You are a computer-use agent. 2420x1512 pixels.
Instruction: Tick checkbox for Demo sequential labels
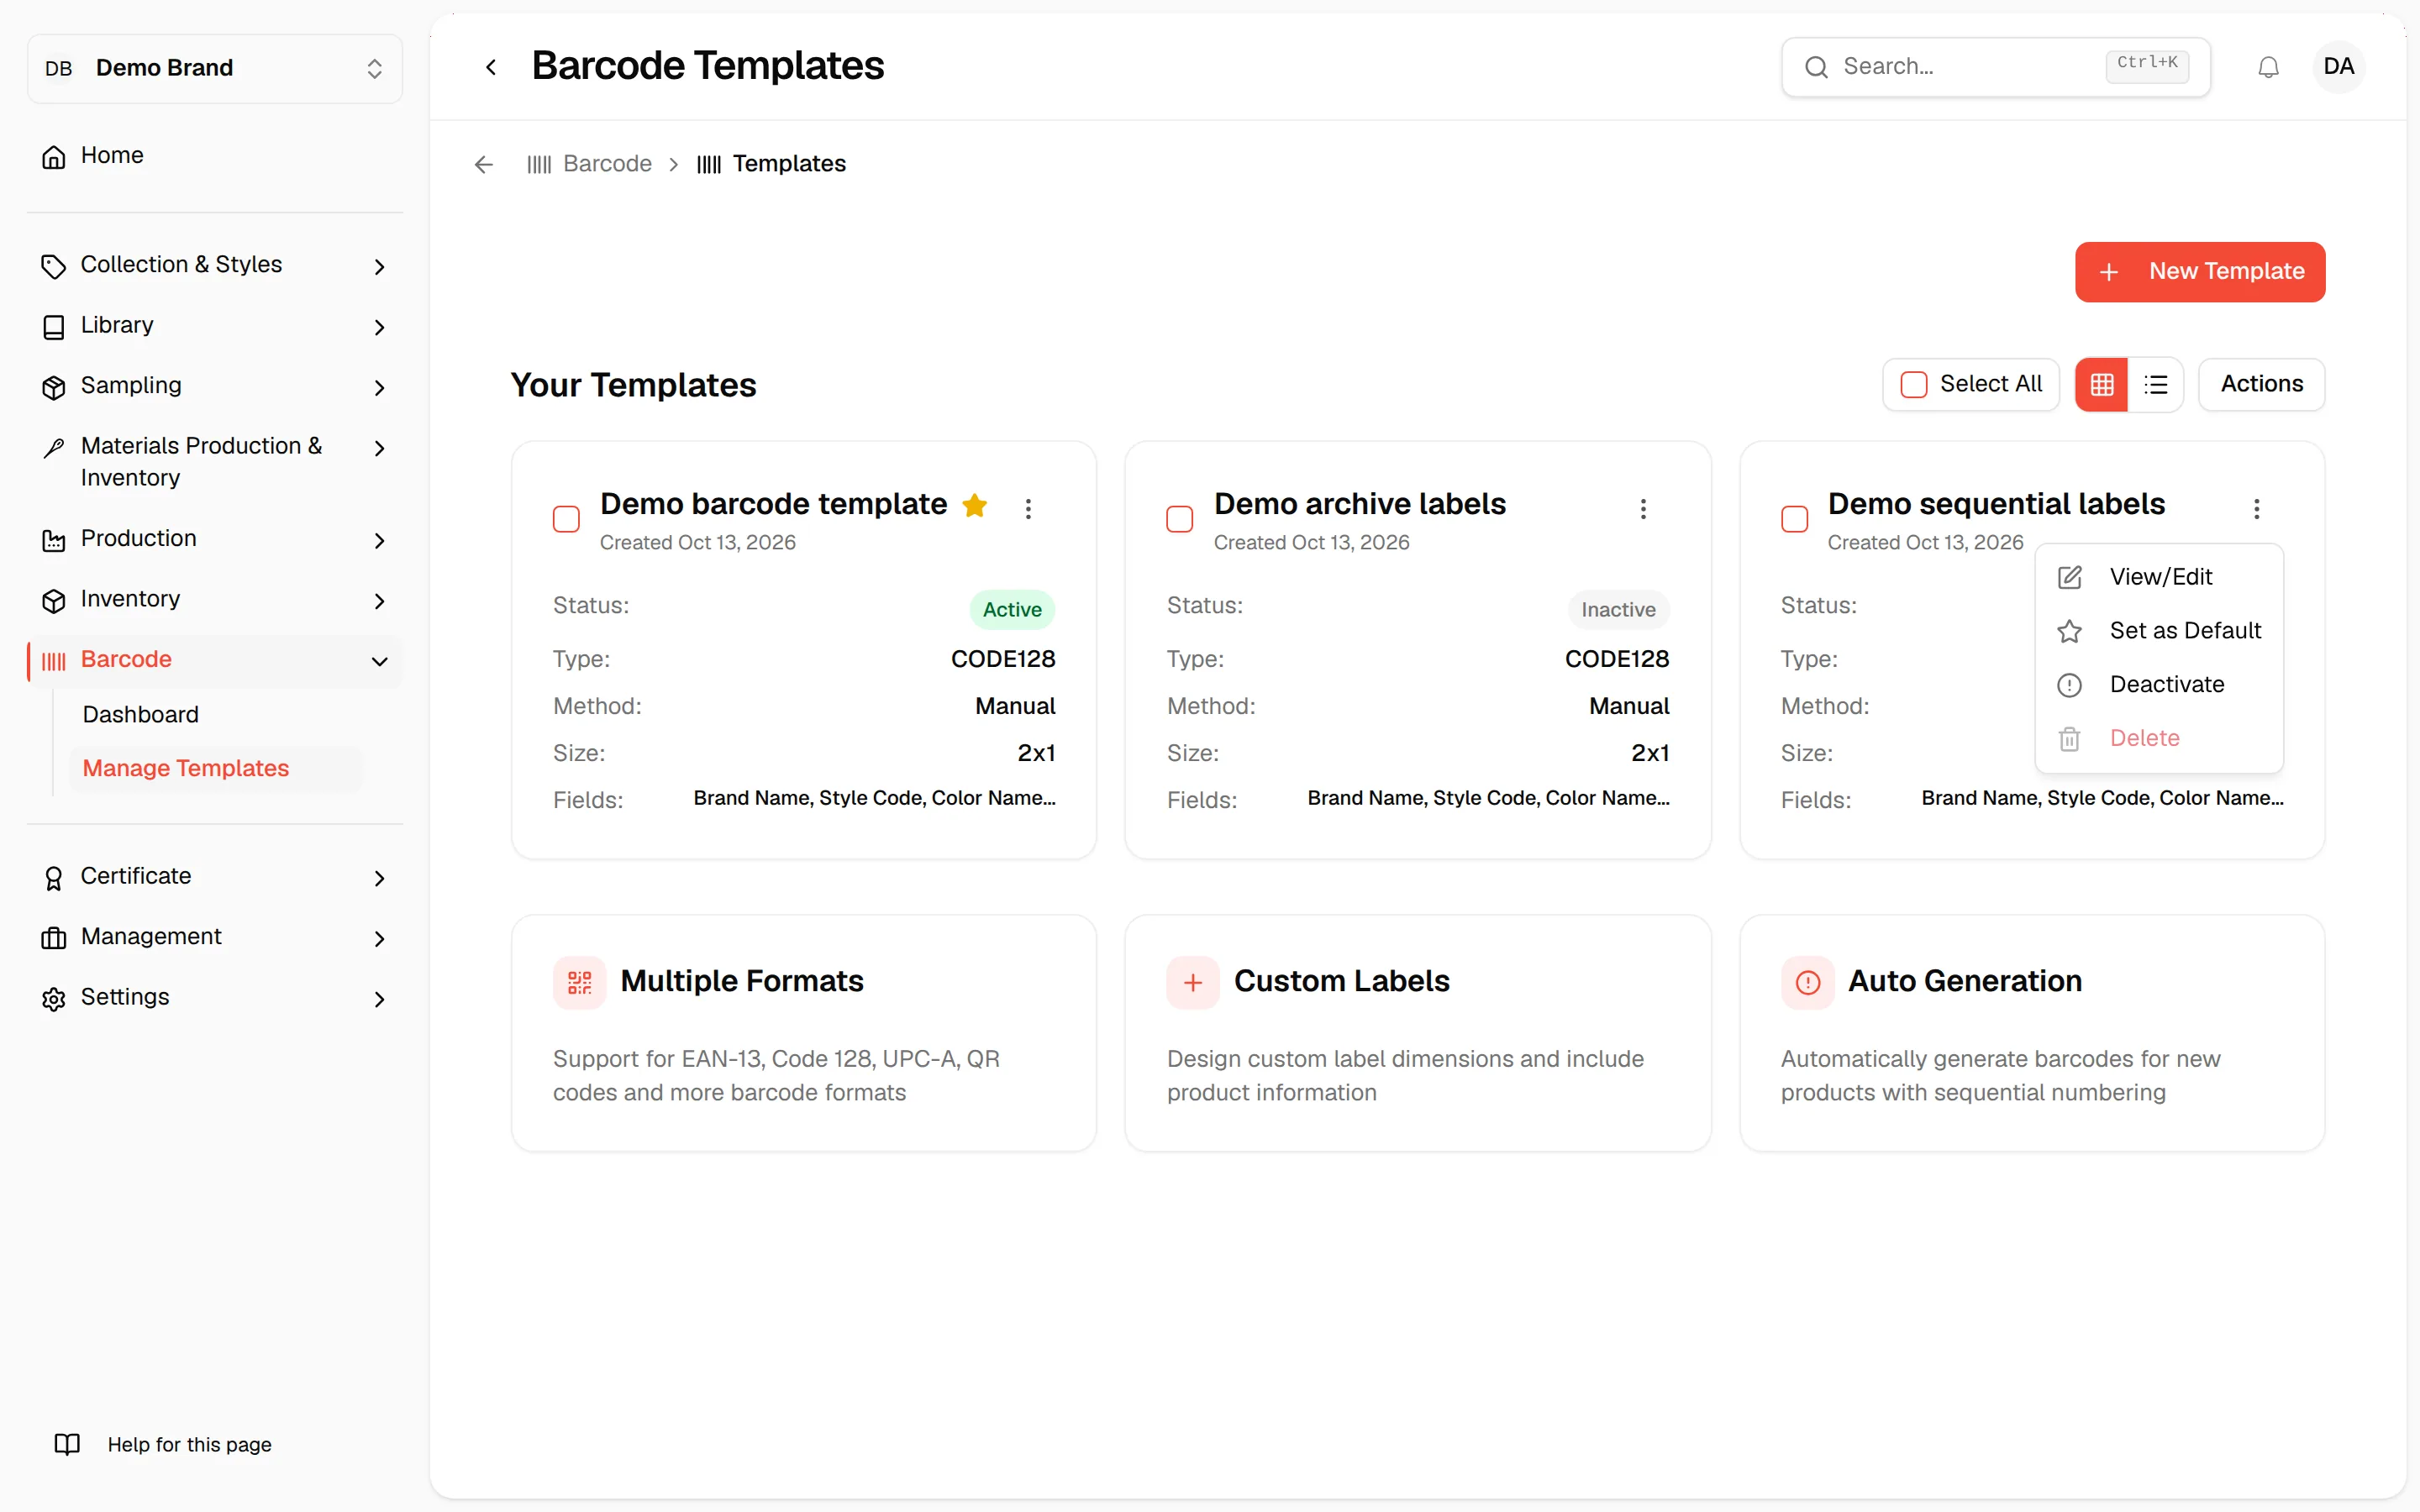(1794, 518)
